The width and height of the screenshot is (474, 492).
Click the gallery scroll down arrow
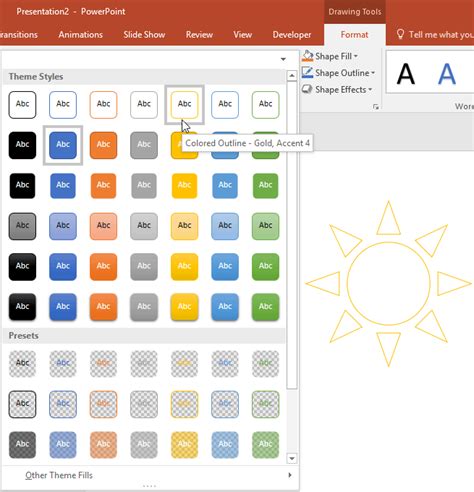pos(292,459)
